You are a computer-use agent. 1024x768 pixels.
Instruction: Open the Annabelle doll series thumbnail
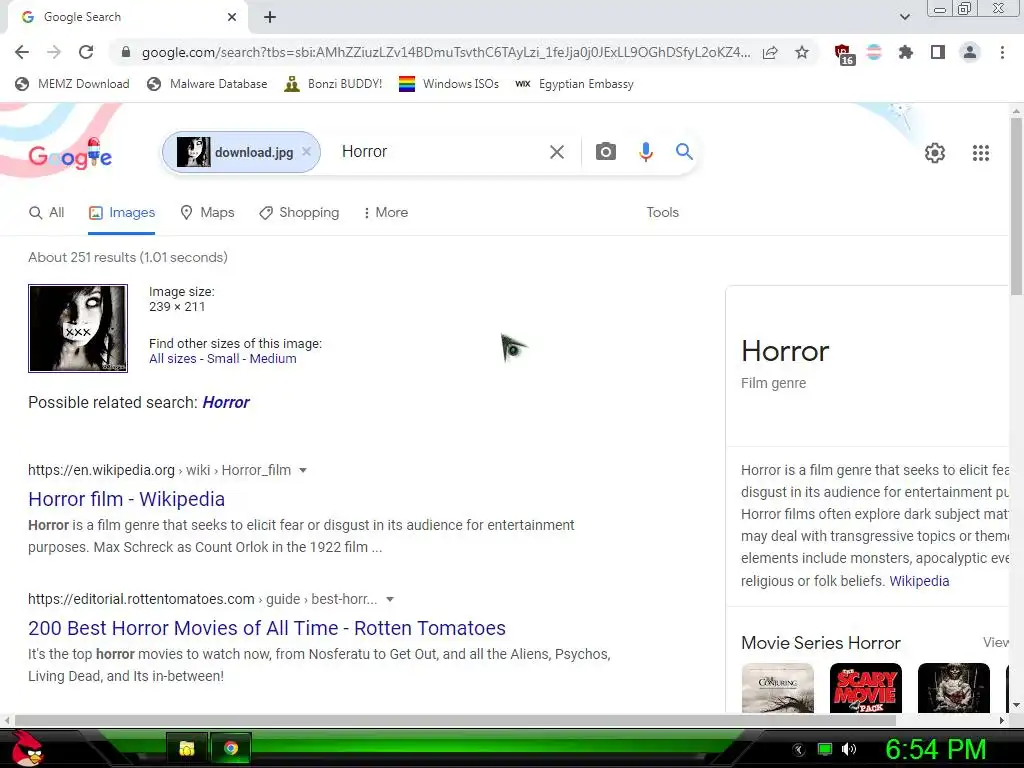(953, 688)
